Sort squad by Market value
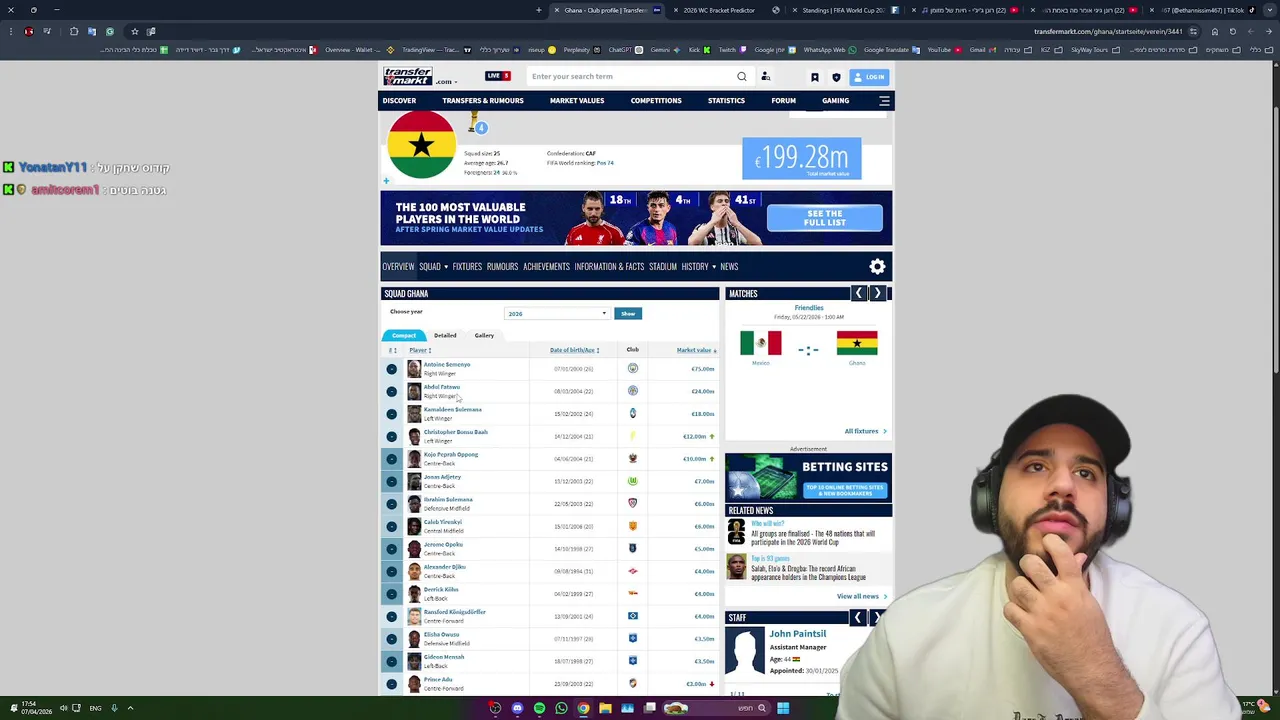This screenshot has height=720, width=1280. point(696,350)
